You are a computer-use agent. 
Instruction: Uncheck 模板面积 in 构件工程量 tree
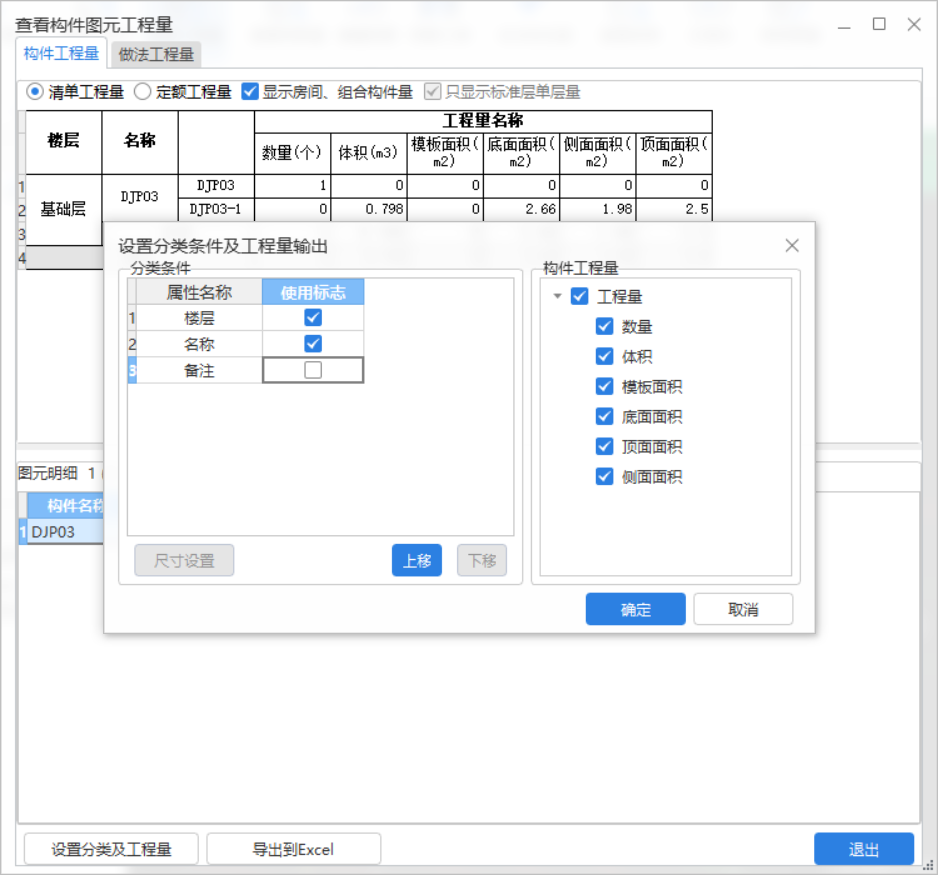tap(604, 386)
